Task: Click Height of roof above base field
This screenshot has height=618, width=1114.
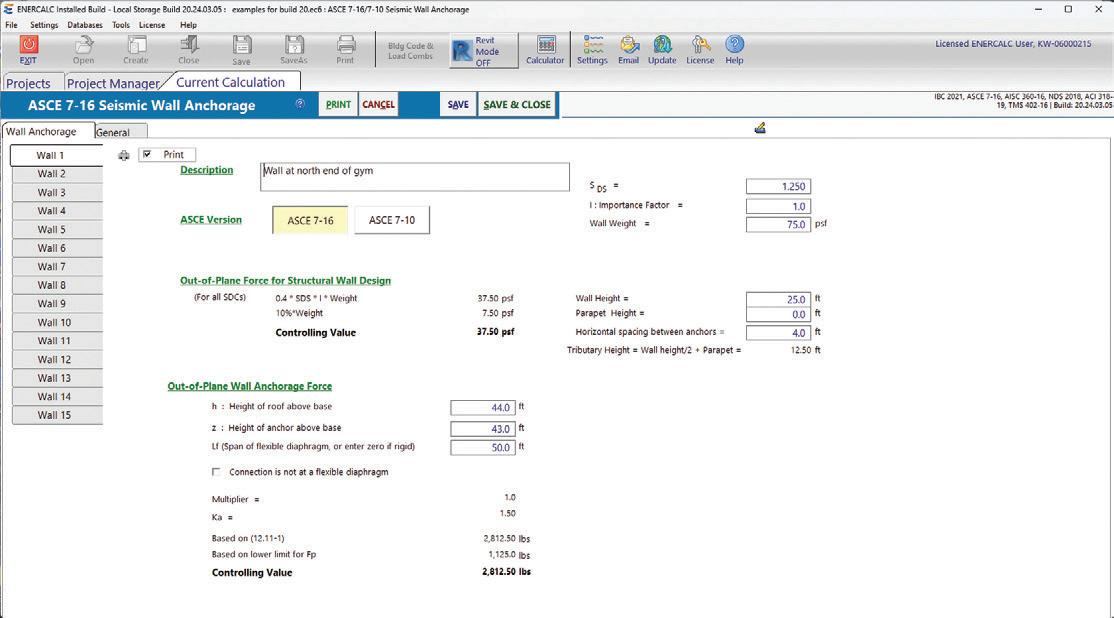Action: [x=482, y=408]
